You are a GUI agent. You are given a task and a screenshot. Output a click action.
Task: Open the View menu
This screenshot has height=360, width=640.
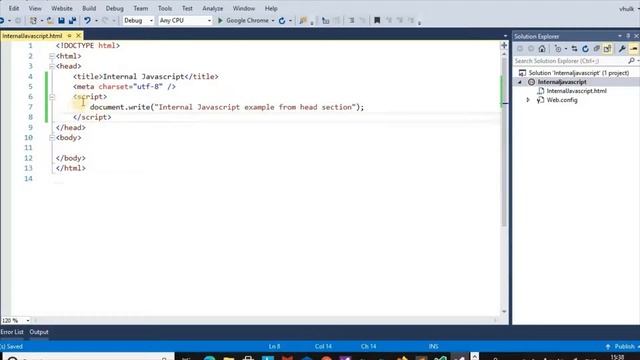[35, 8]
